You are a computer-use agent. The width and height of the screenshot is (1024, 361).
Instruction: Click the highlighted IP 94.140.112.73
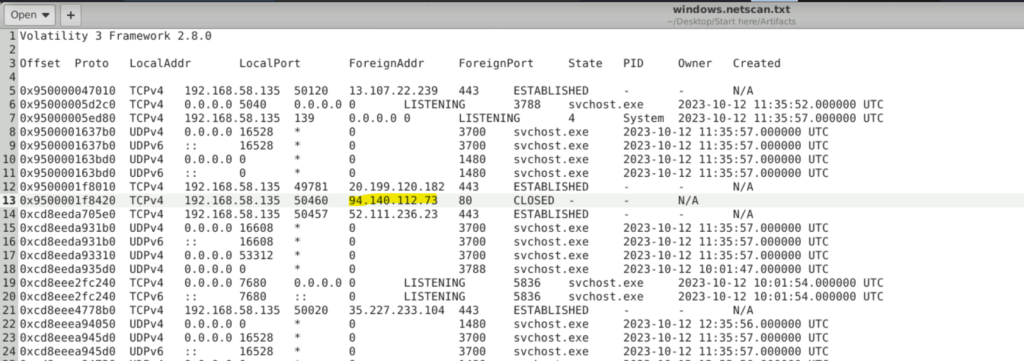[393, 200]
